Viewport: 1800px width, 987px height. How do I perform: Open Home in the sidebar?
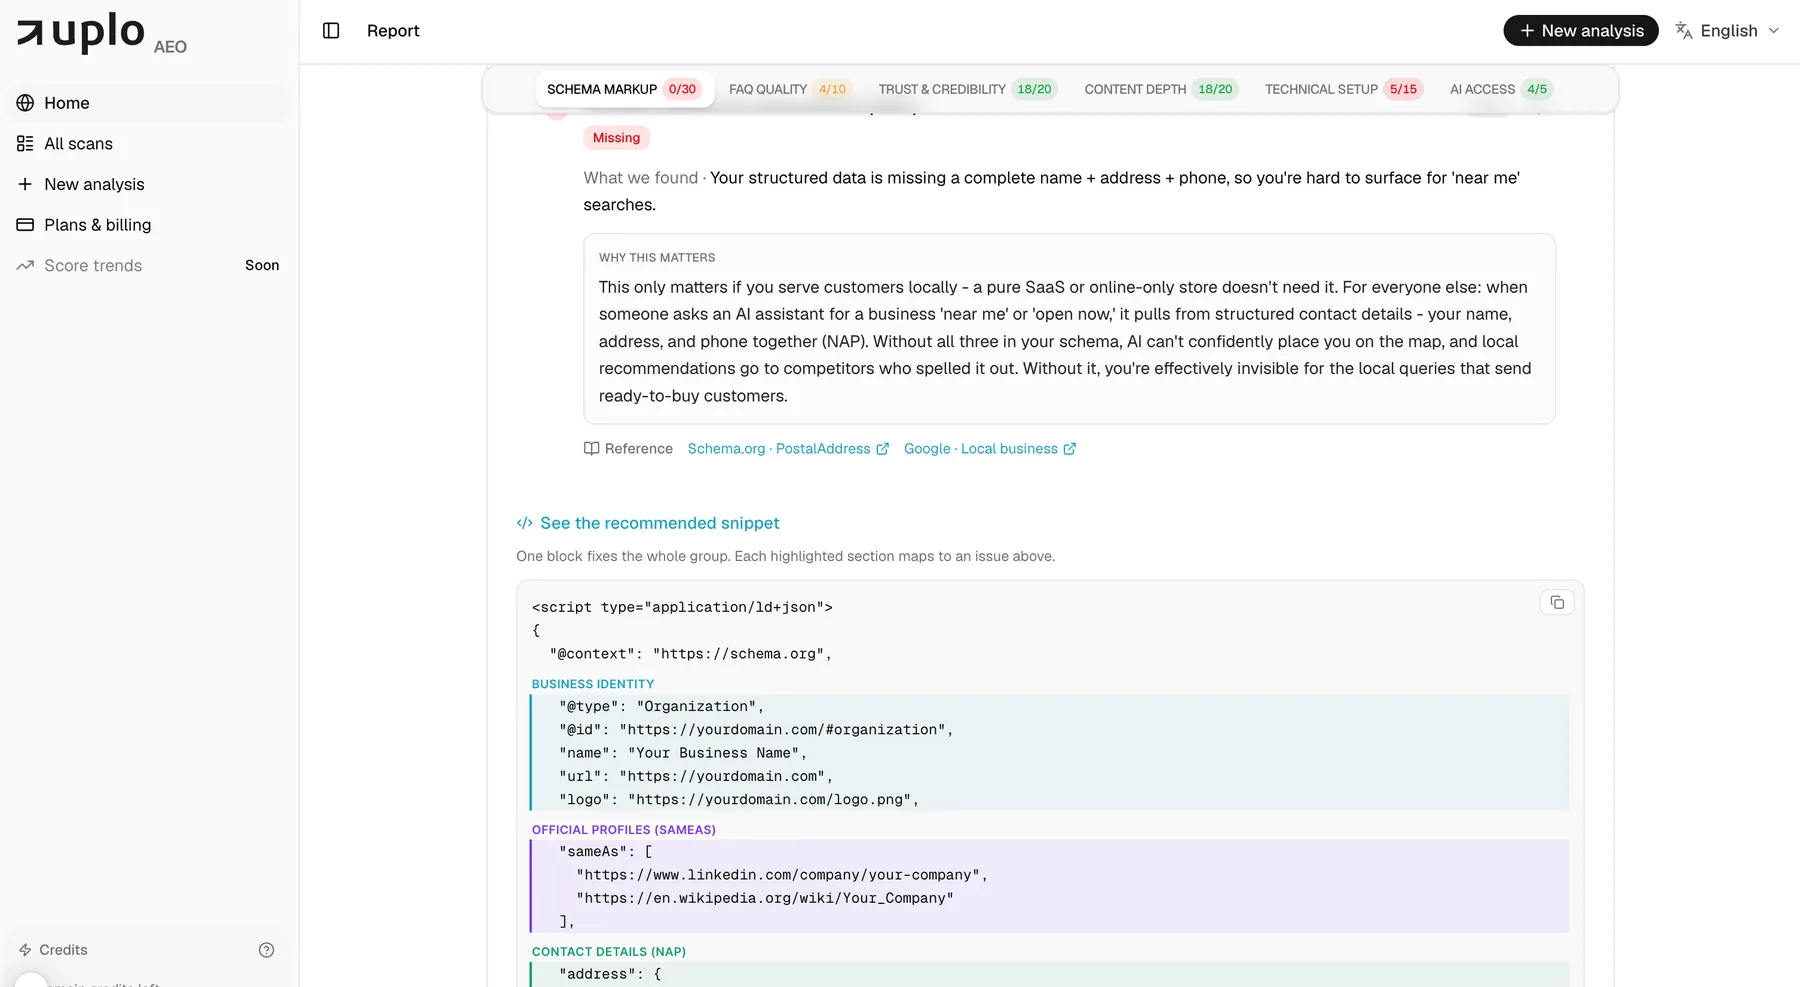[150, 103]
